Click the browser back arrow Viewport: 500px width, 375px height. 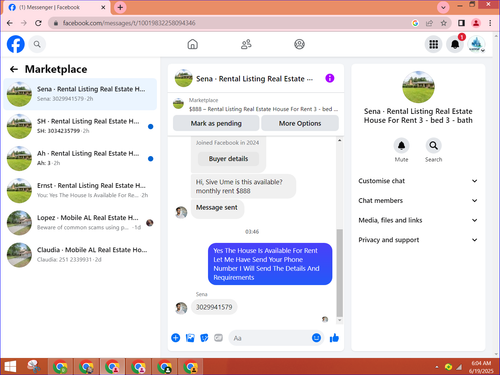[x=10, y=23]
